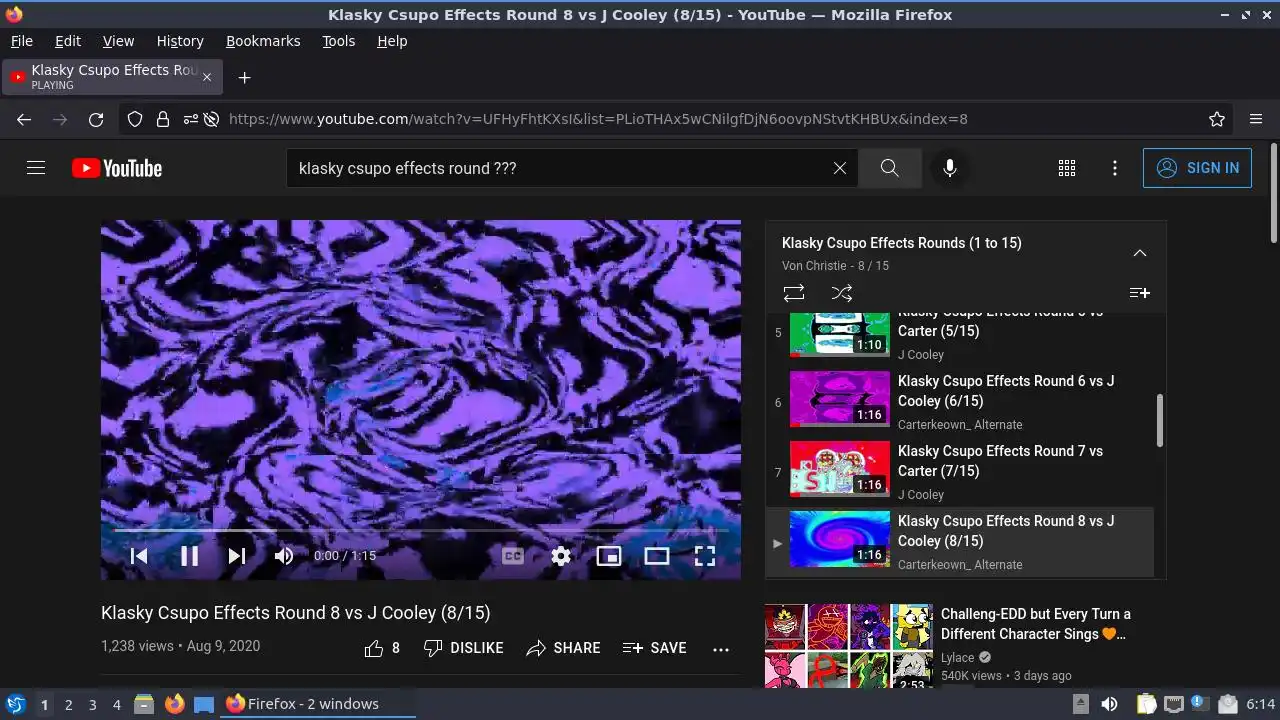Open the Help menu

392,41
